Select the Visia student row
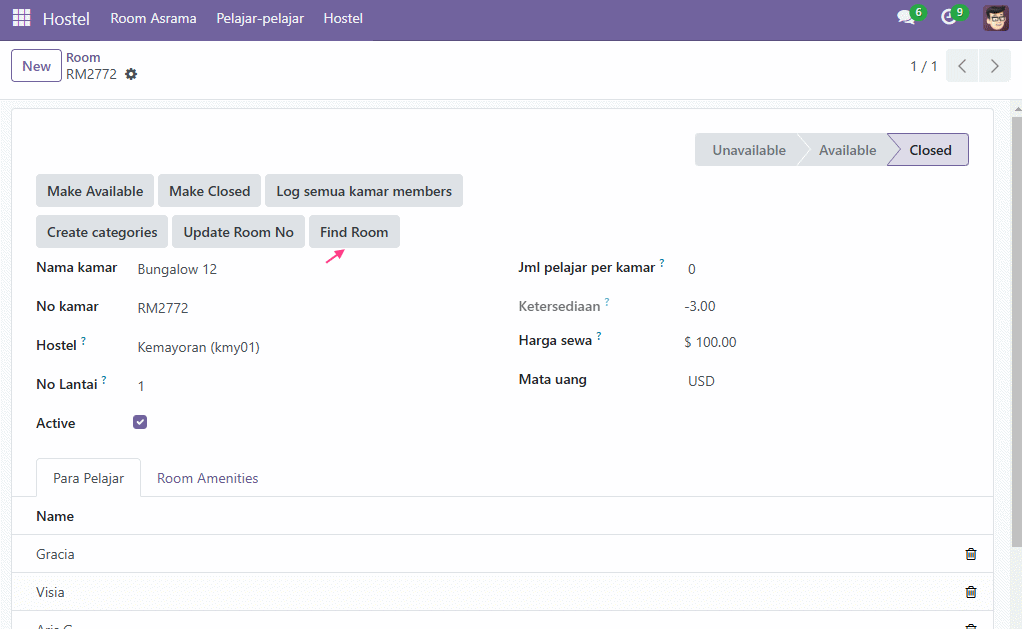 [502, 592]
